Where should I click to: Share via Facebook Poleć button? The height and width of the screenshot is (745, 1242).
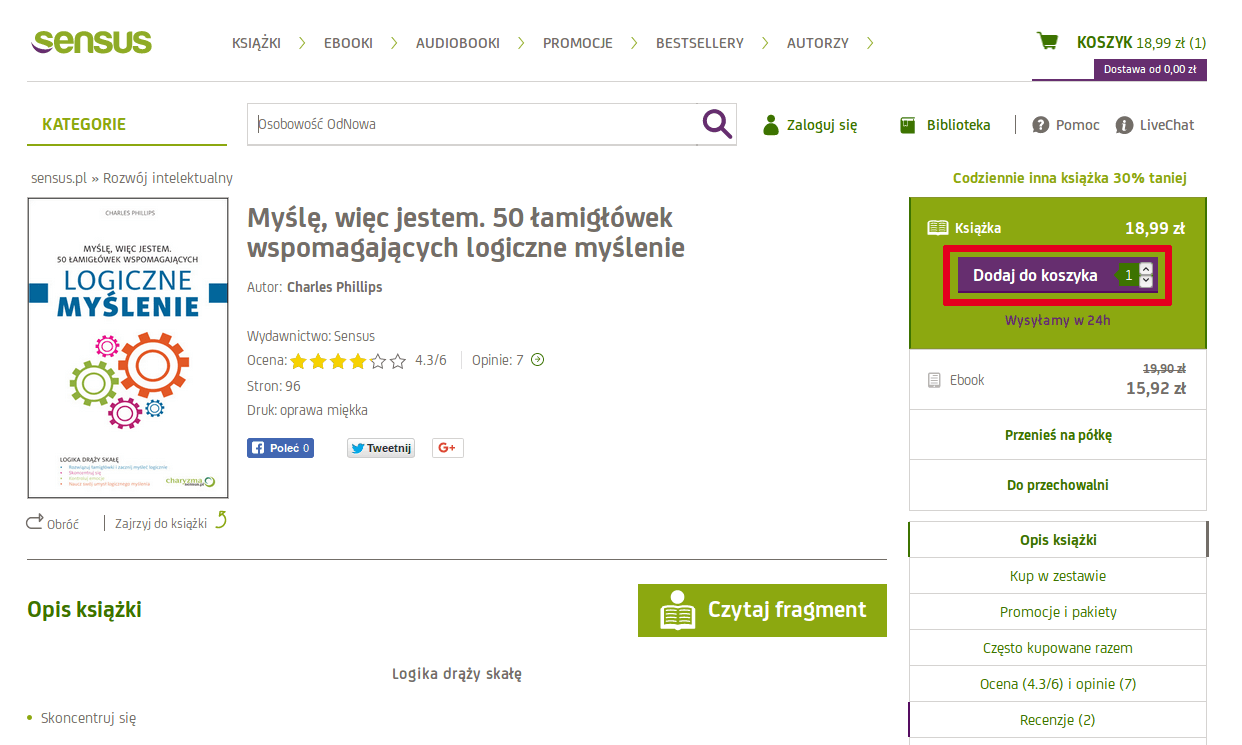(280, 448)
